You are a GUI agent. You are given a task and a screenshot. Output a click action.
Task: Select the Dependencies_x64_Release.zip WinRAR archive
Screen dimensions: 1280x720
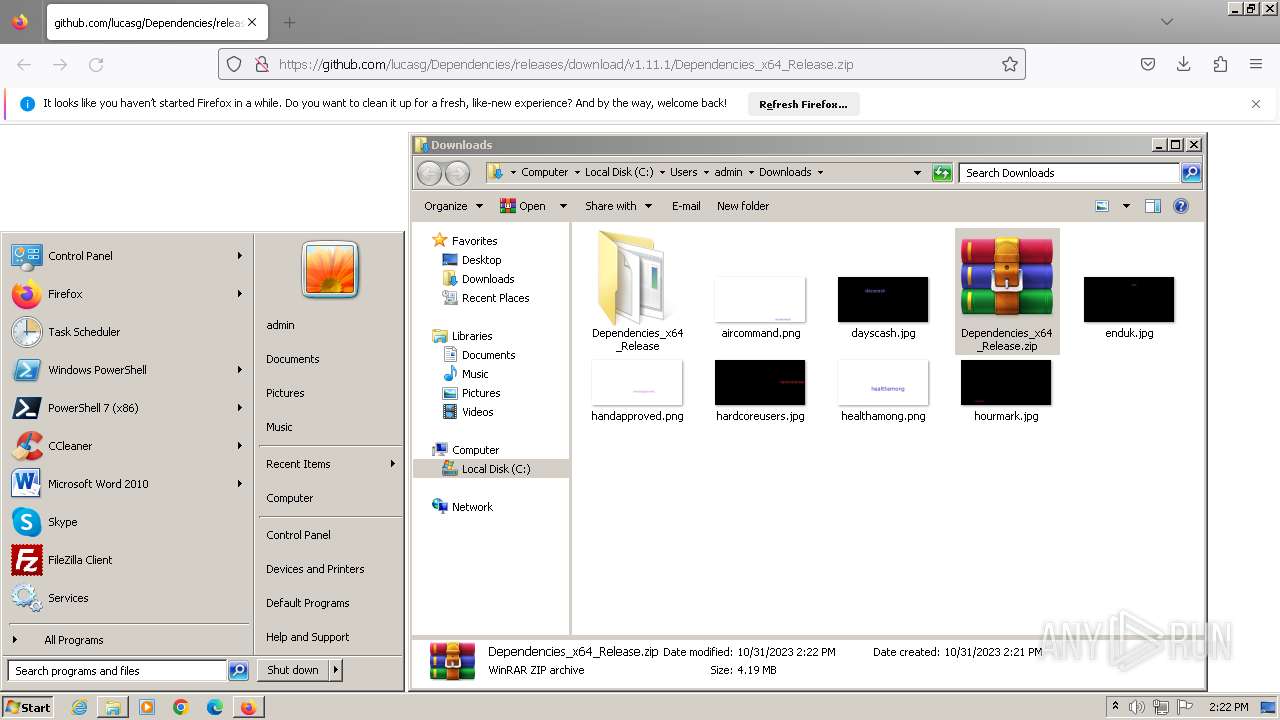pos(1007,291)
